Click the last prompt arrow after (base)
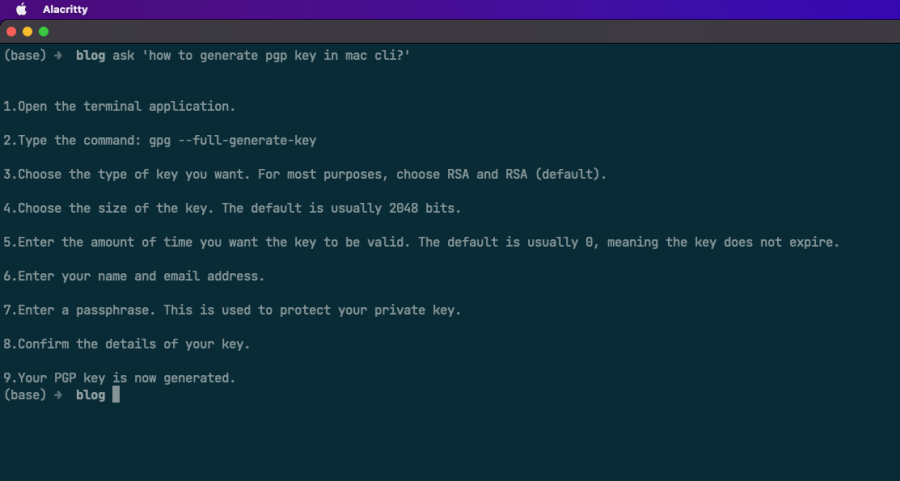This screenshot has height=481, width=900. (x=57, y=395)
